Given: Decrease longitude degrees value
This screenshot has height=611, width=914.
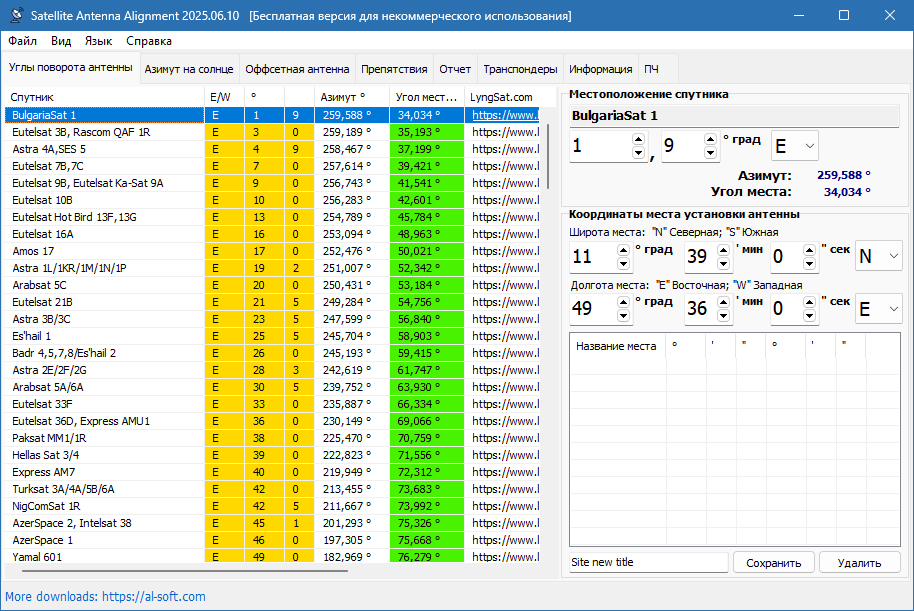Looking at the screenshot, I should coord(623,316).
